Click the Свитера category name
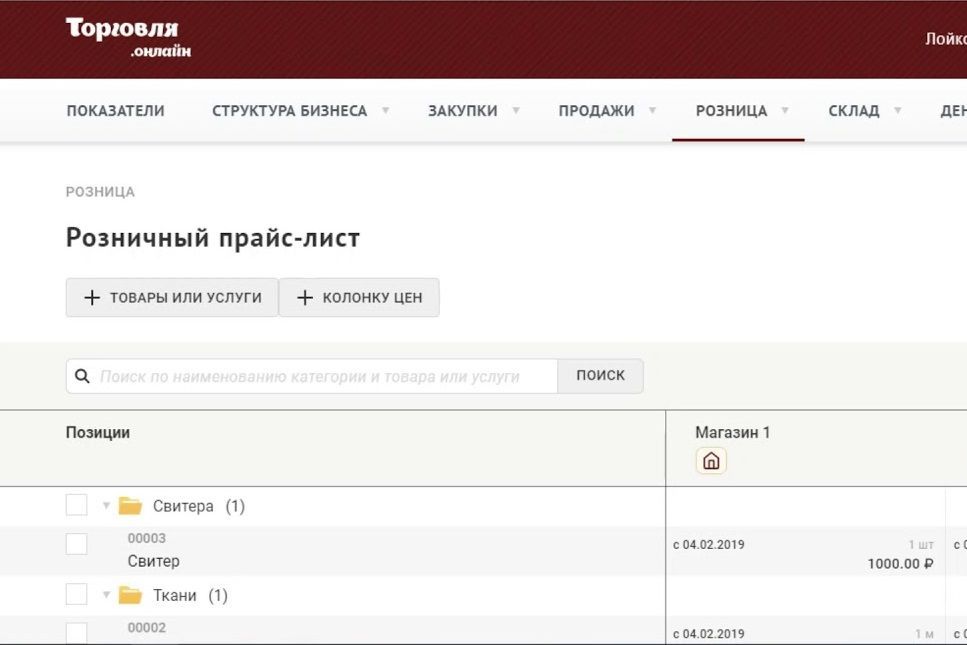967x645 pixels. (x=183, y=506)
